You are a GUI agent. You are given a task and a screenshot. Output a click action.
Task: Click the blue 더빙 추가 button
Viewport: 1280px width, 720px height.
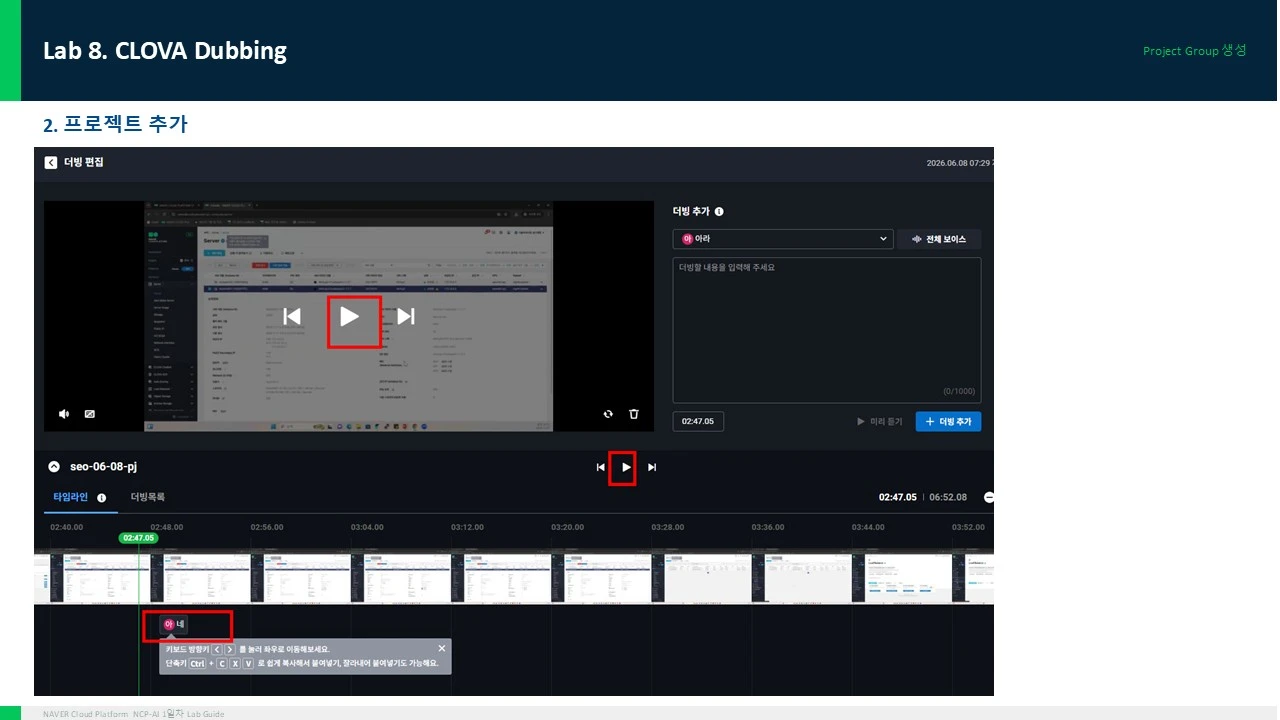point(948,422)
